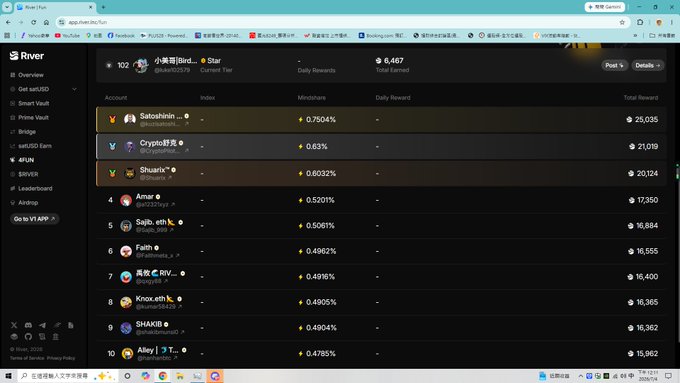Open the browser extensions puzzle icon

(640, 22)
